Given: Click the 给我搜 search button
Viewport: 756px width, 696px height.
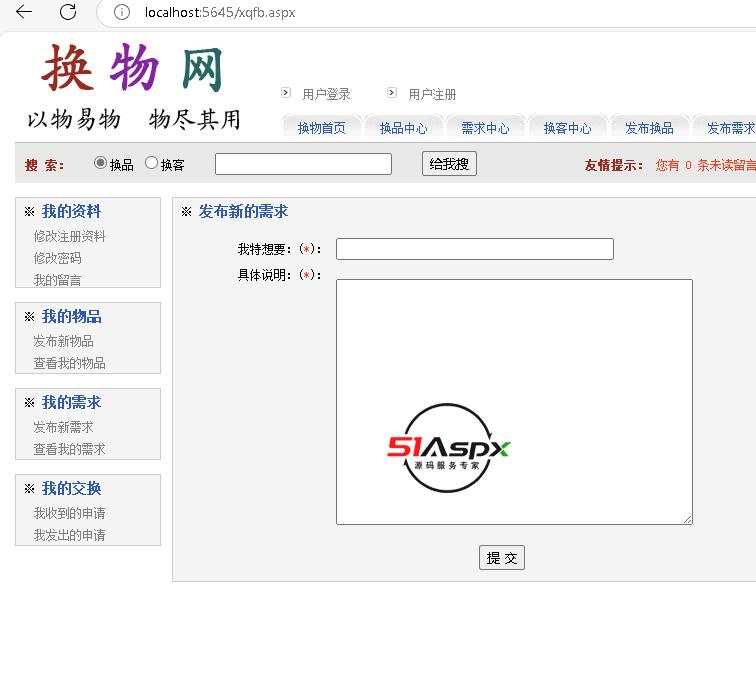Looking at the screenshot, I should click(449, 164).
